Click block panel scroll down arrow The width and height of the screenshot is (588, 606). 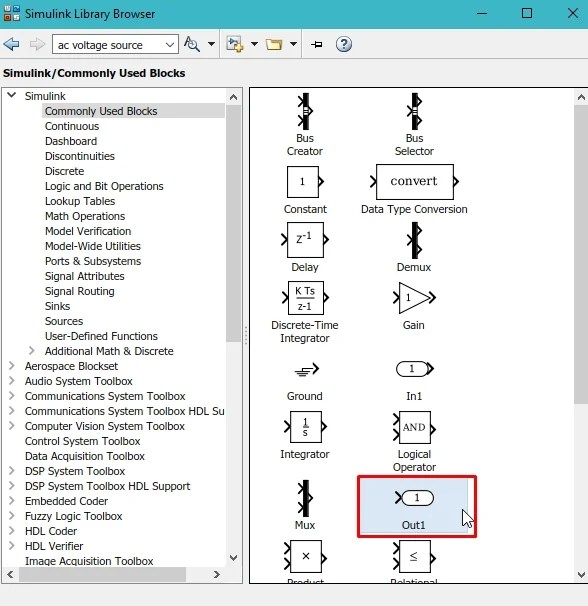click(x=581, y=575)
